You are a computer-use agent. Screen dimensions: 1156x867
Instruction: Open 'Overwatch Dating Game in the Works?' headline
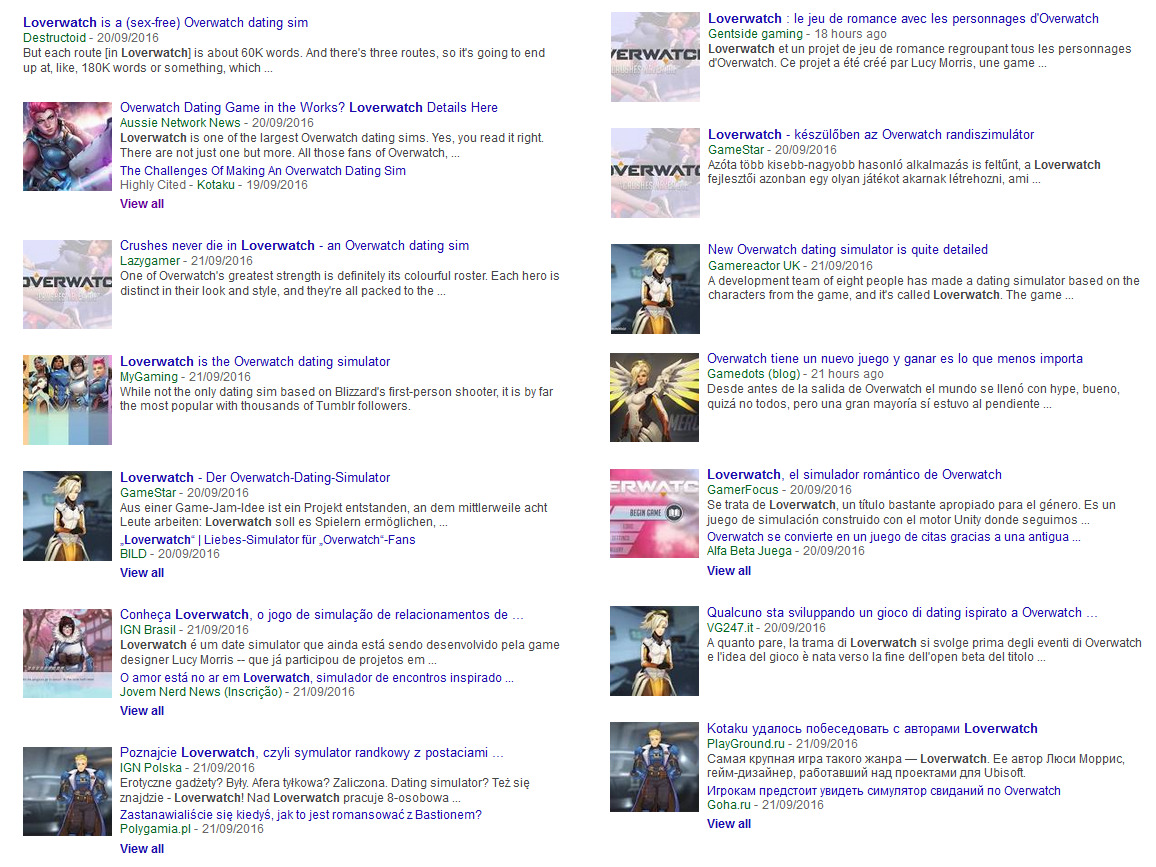coord(308,107)
